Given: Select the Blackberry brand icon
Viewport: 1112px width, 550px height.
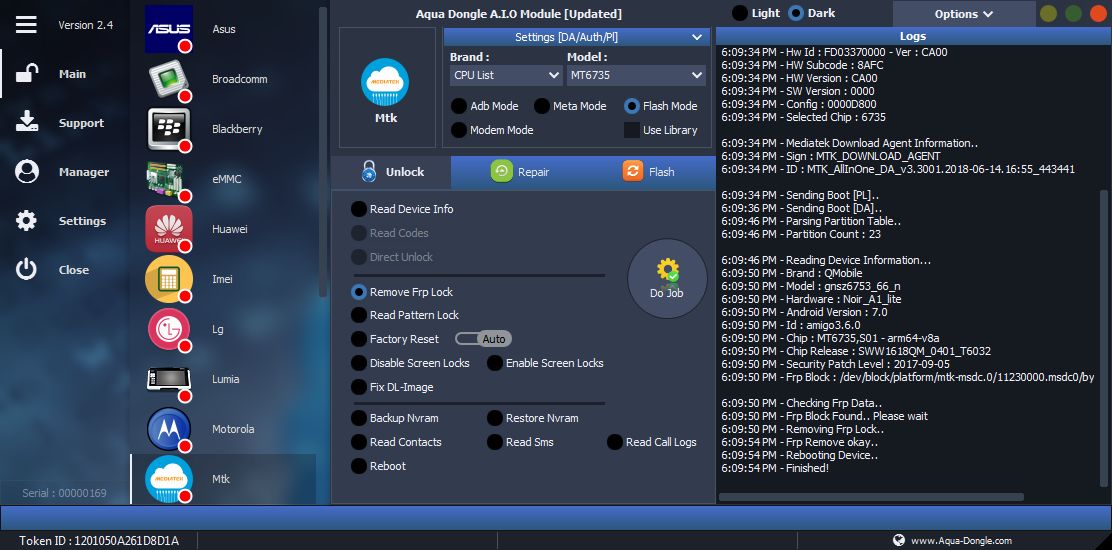Looking at the screenshot, I should click(169, 129).
